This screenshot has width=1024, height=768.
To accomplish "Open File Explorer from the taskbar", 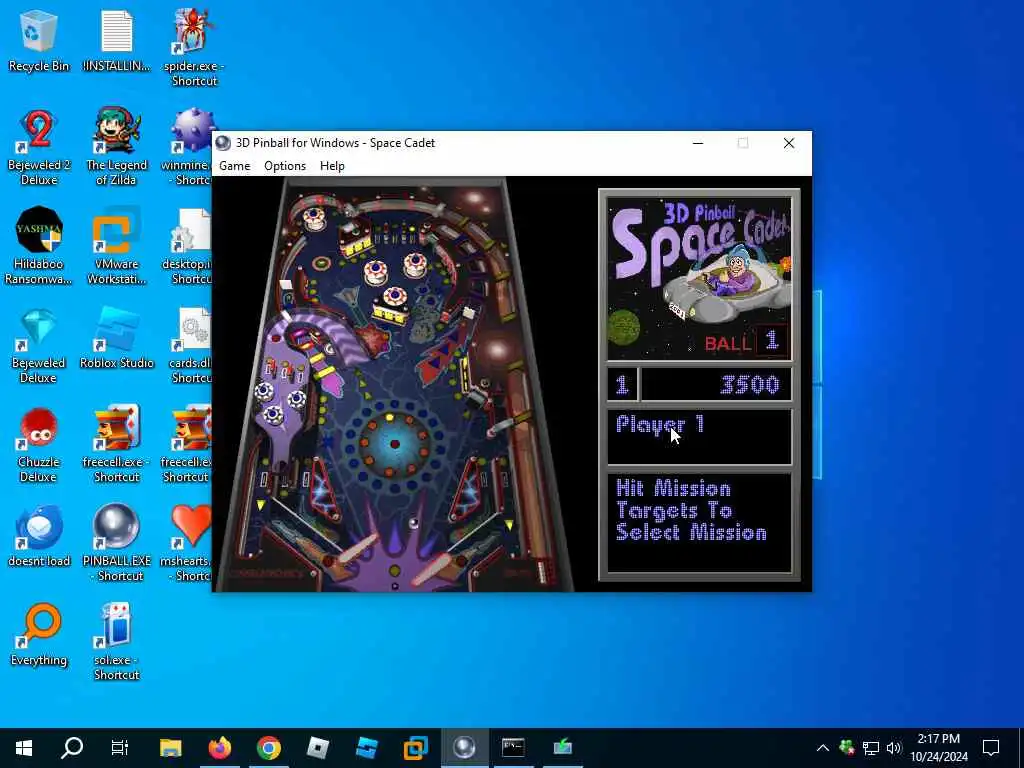I will (170, 748).
